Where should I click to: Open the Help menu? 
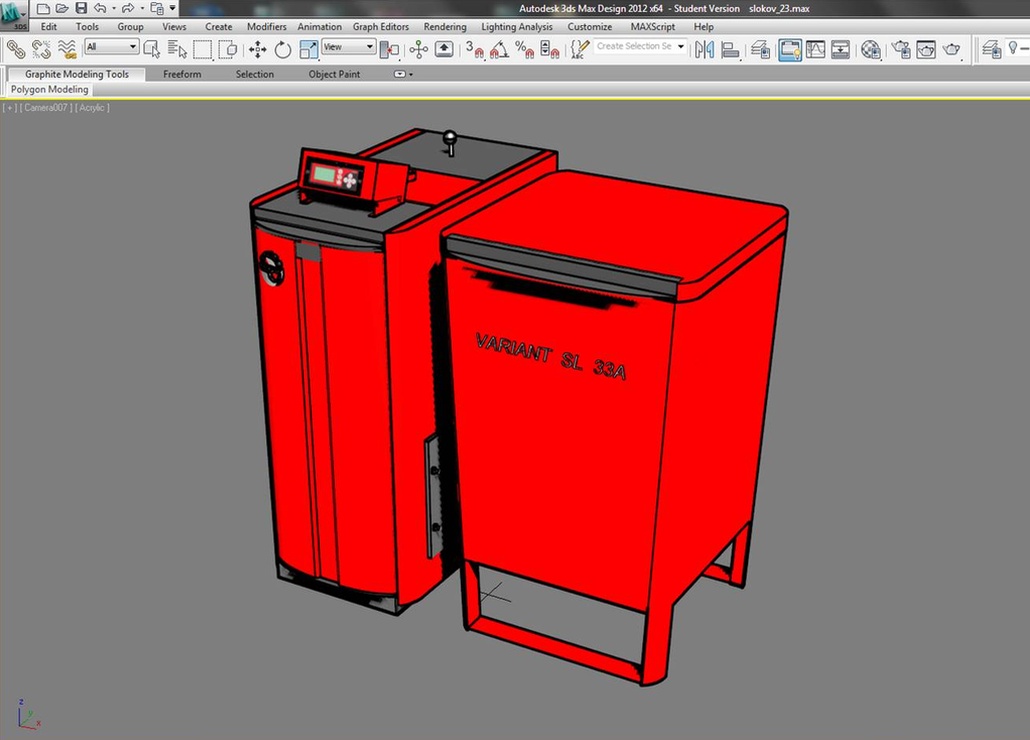point(703,27)
